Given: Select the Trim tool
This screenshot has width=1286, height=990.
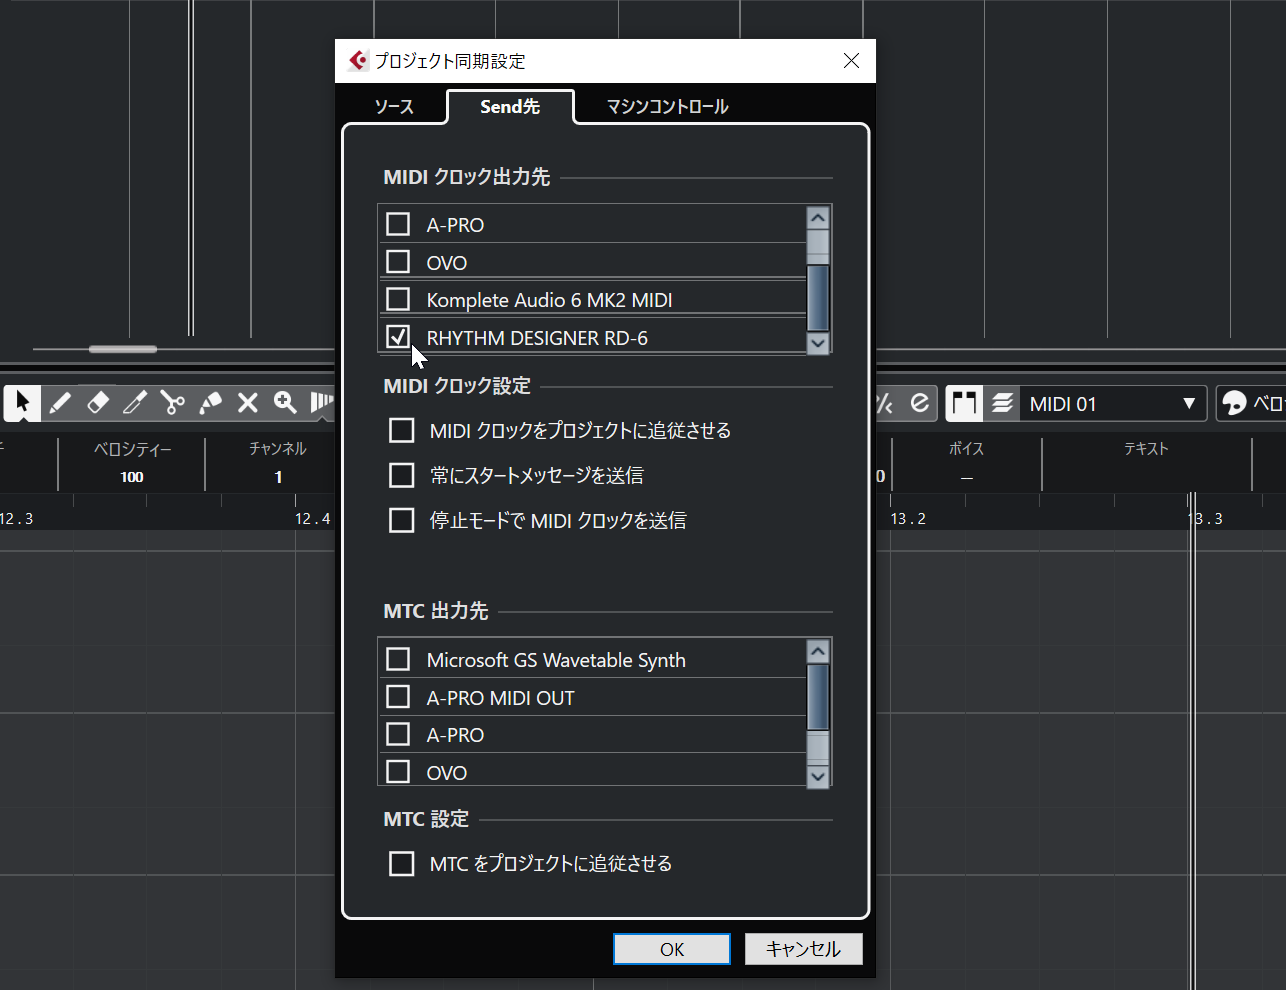Looking at the screenshot, I should point(135,403).
